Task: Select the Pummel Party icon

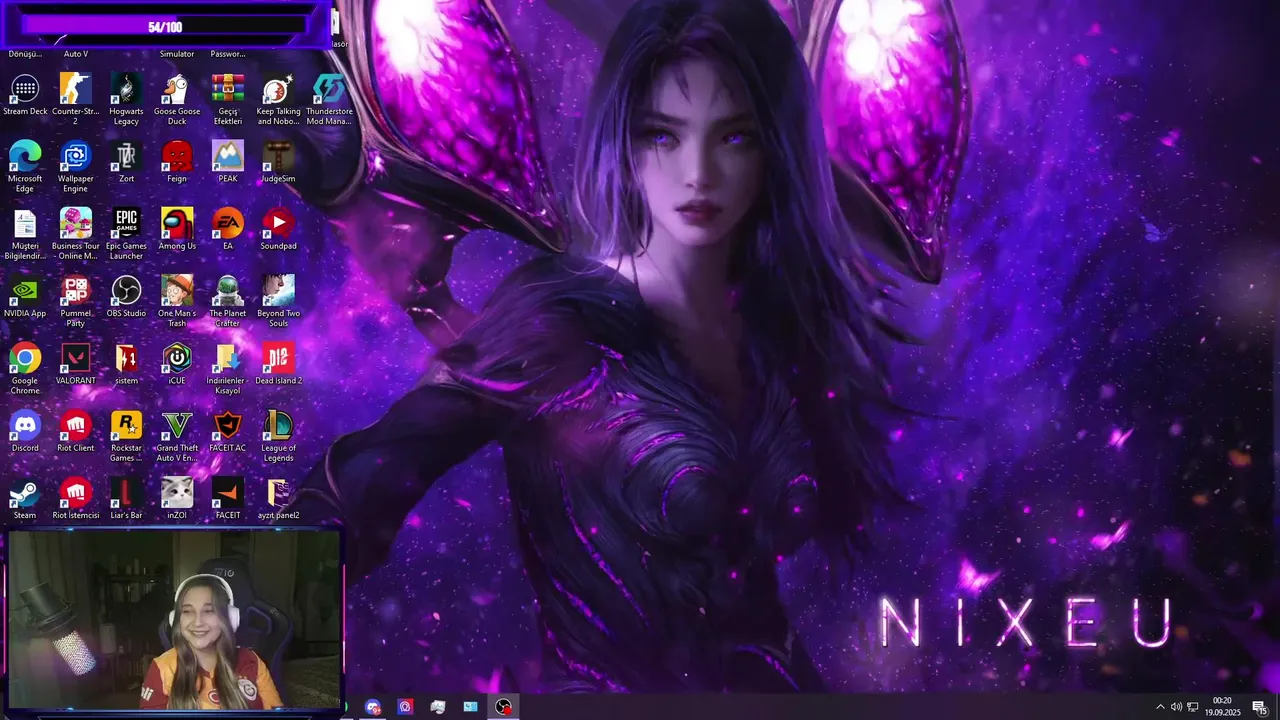Action: (x=75, y=300)
